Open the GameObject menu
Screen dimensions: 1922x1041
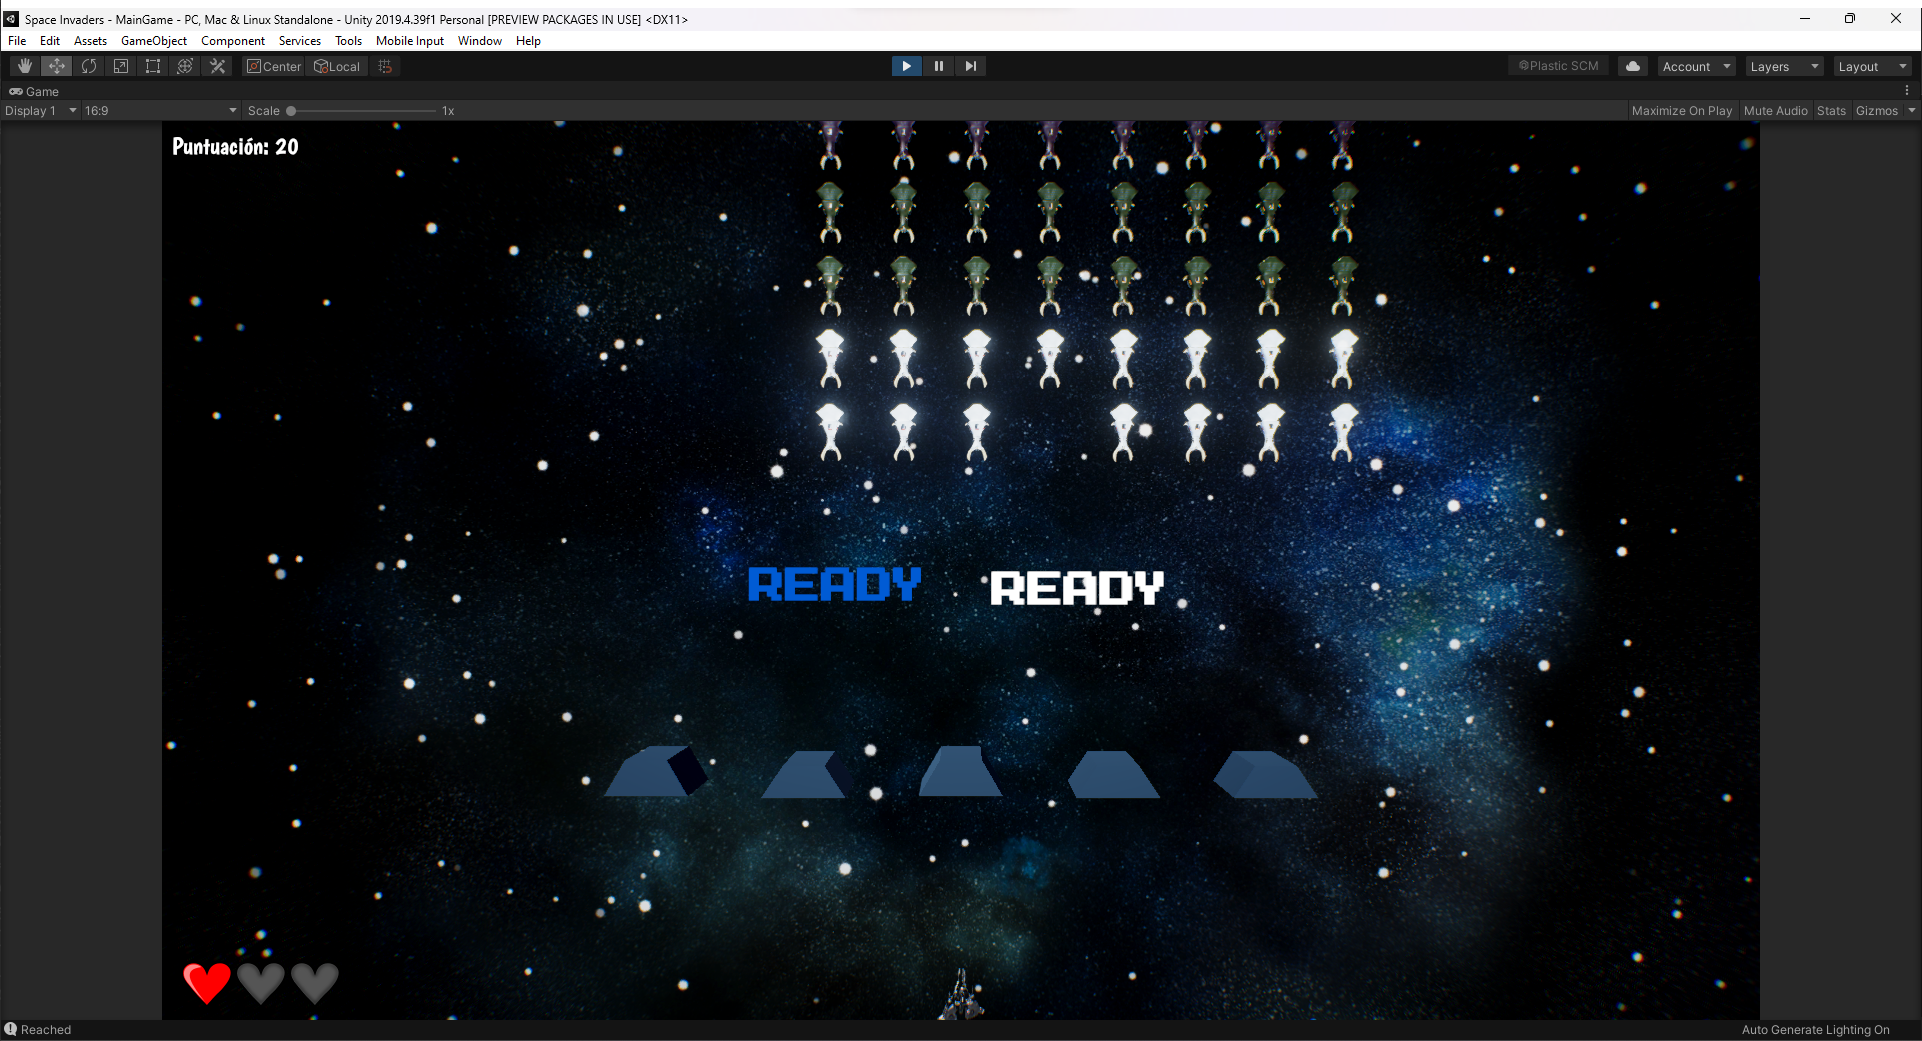[154, 41]
